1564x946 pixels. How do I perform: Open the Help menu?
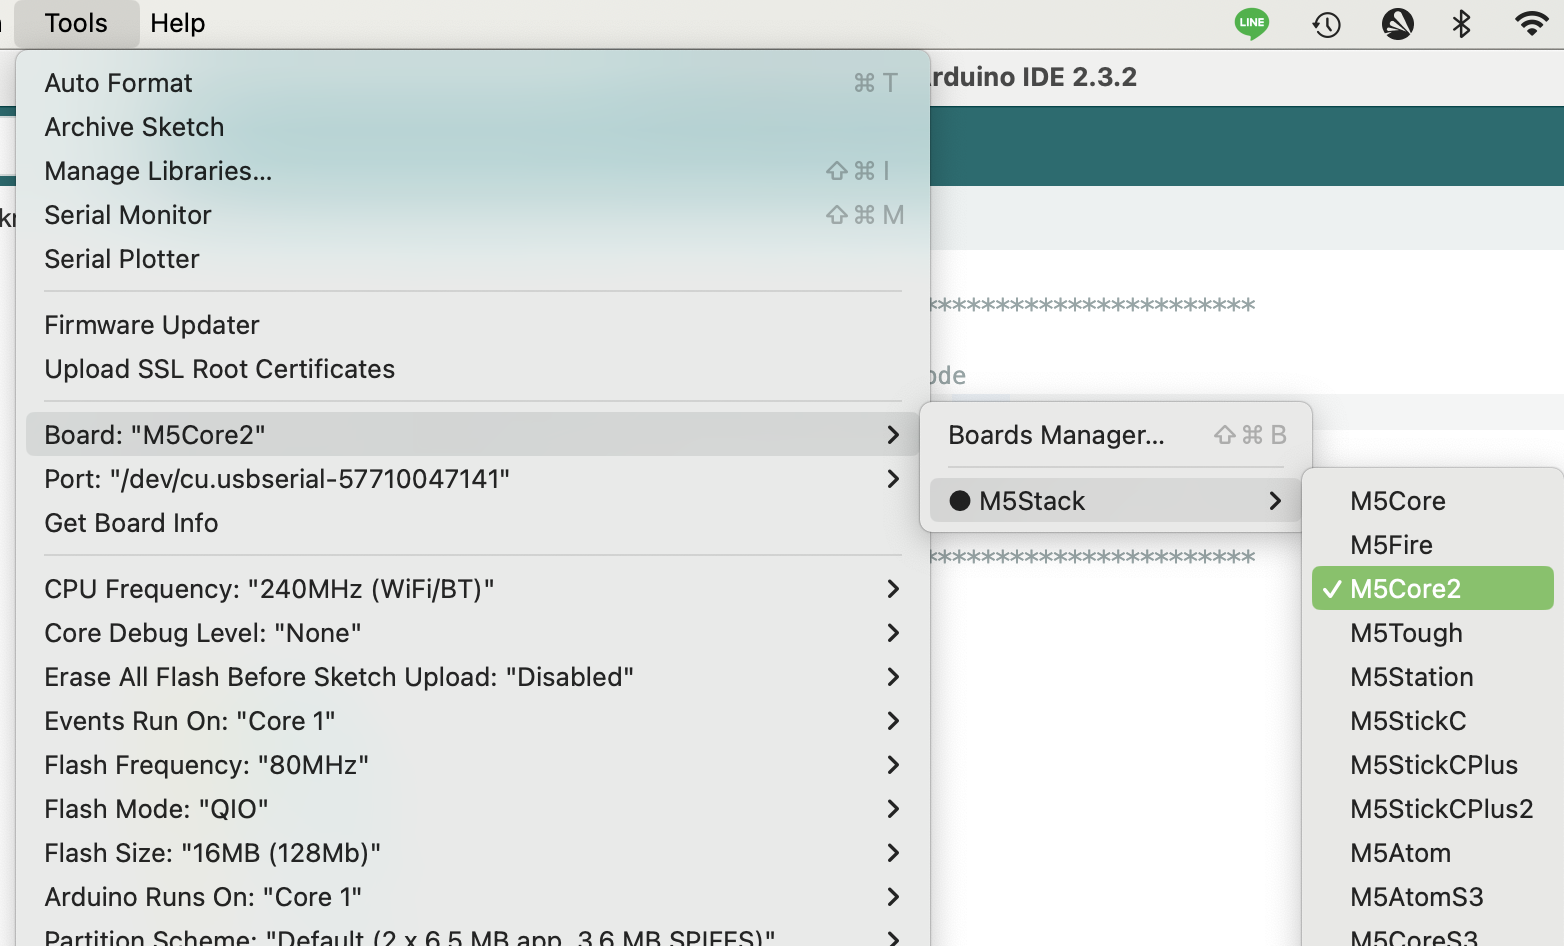[178, 23]
